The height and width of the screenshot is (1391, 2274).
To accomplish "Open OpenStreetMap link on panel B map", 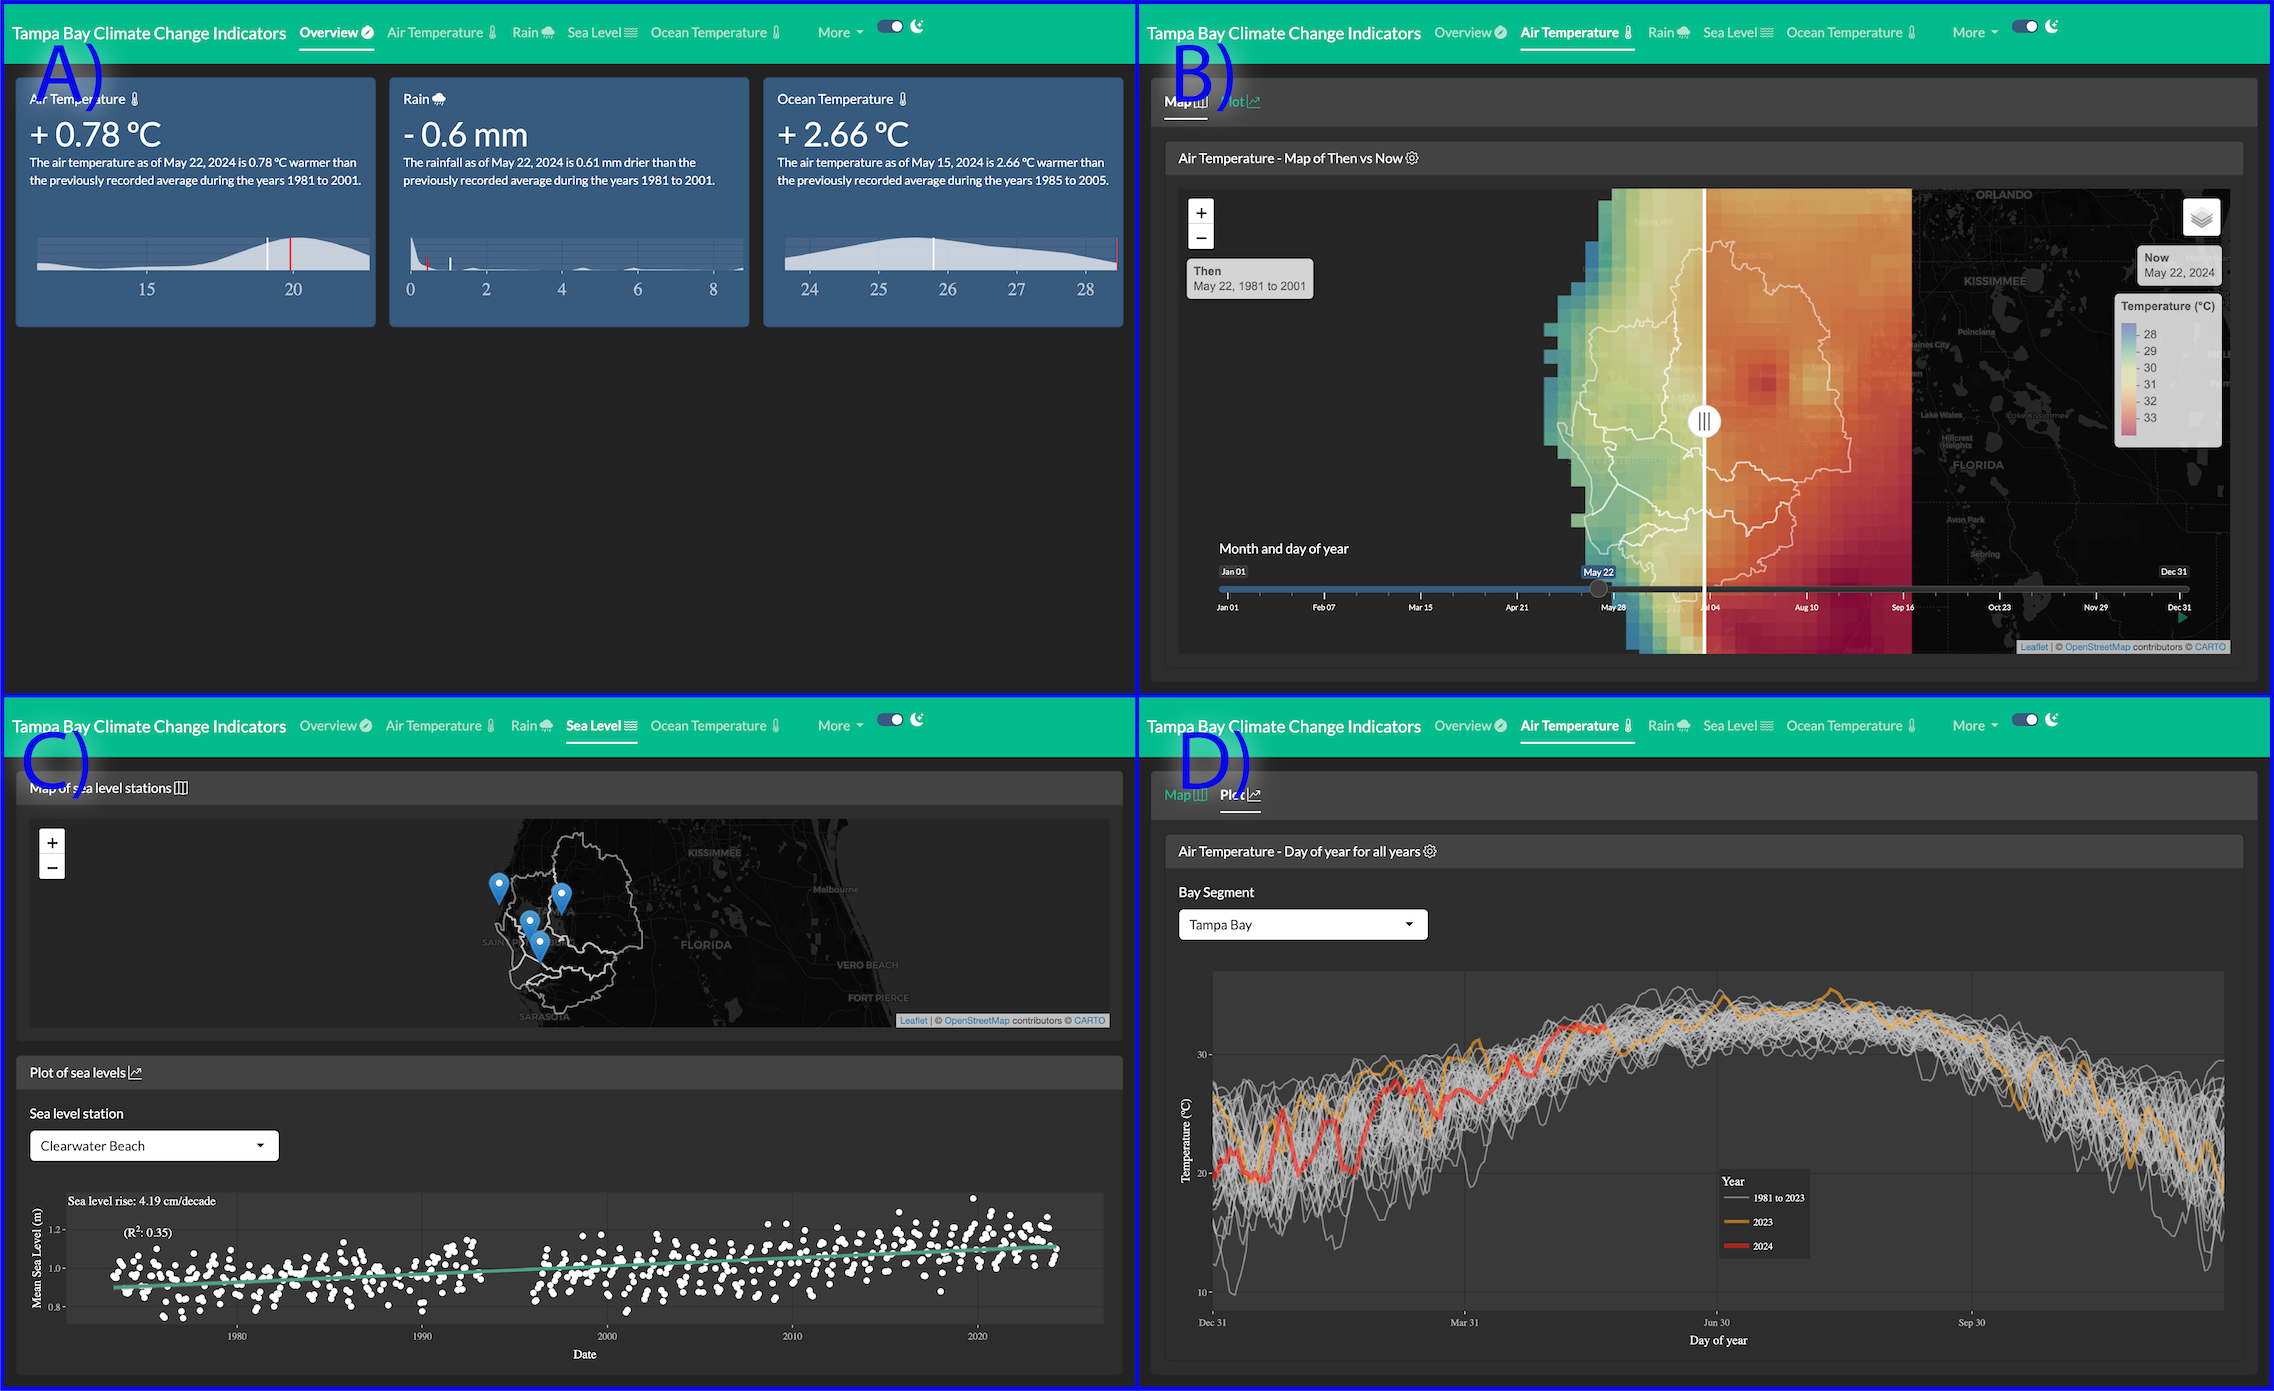I will point(2097,647).
